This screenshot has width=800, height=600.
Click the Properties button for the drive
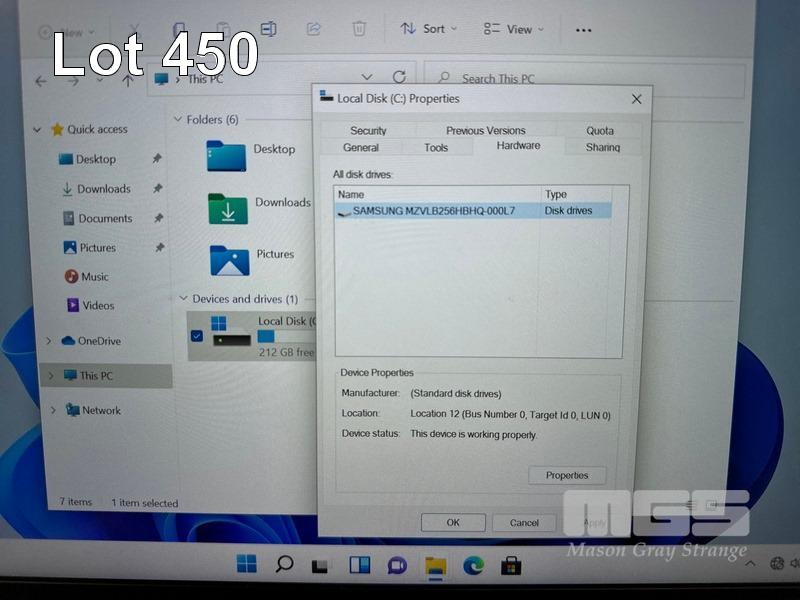(567, 475)
